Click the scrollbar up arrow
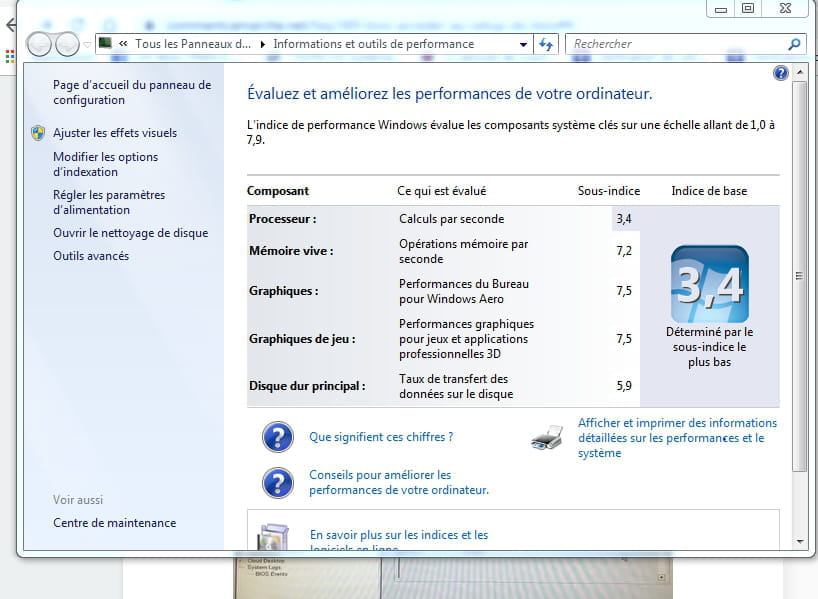Image resolution: width=818 pixels, height=599 pixels. pos(800,71)
